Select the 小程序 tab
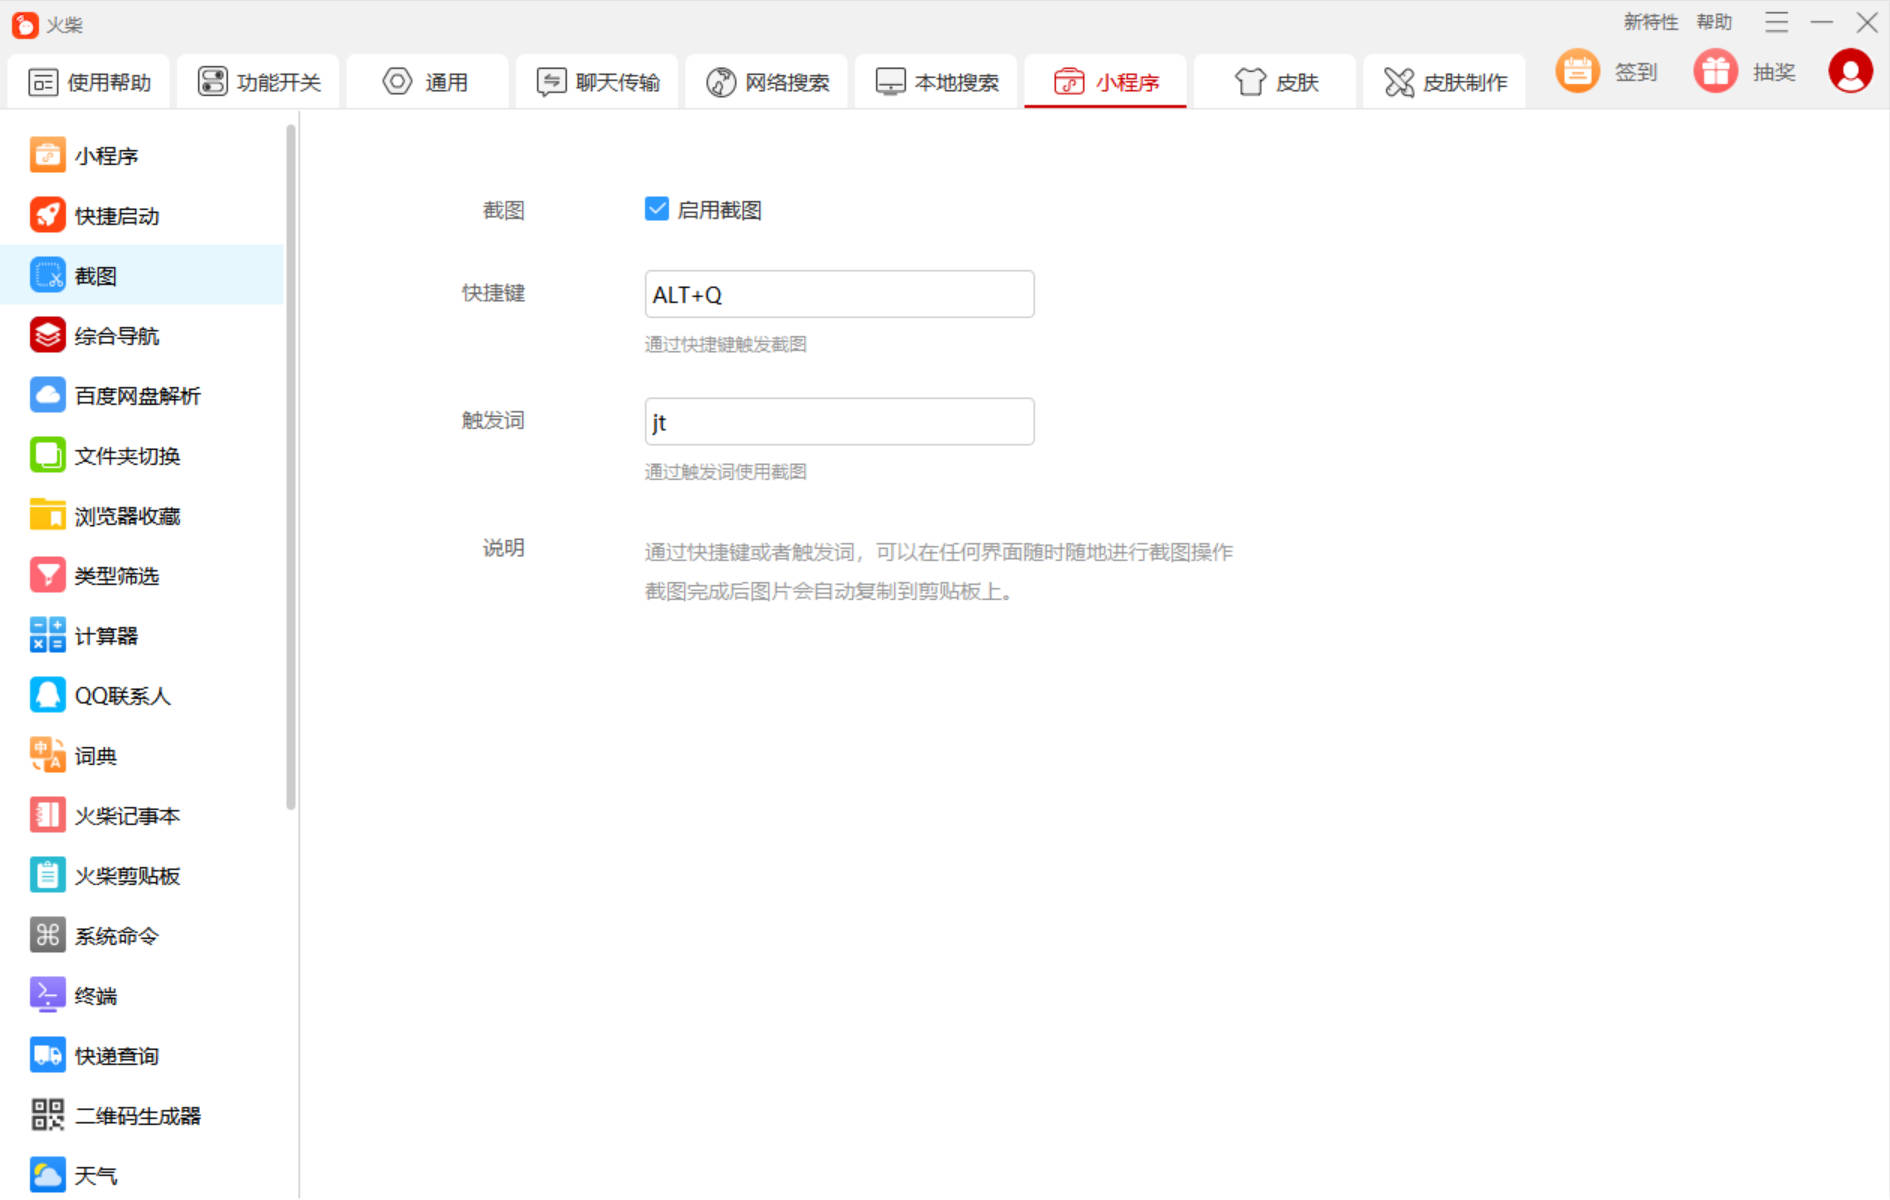 coord(1106,82)
